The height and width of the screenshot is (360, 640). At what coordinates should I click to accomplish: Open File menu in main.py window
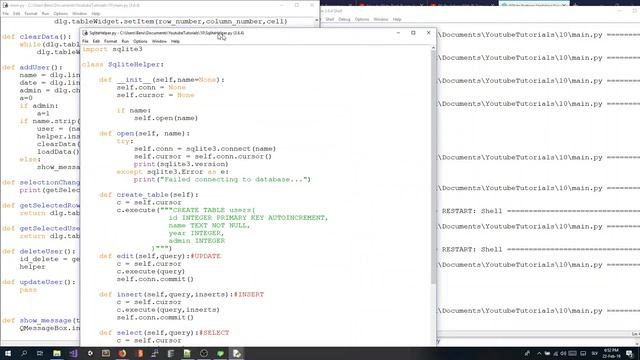(6, 13)
